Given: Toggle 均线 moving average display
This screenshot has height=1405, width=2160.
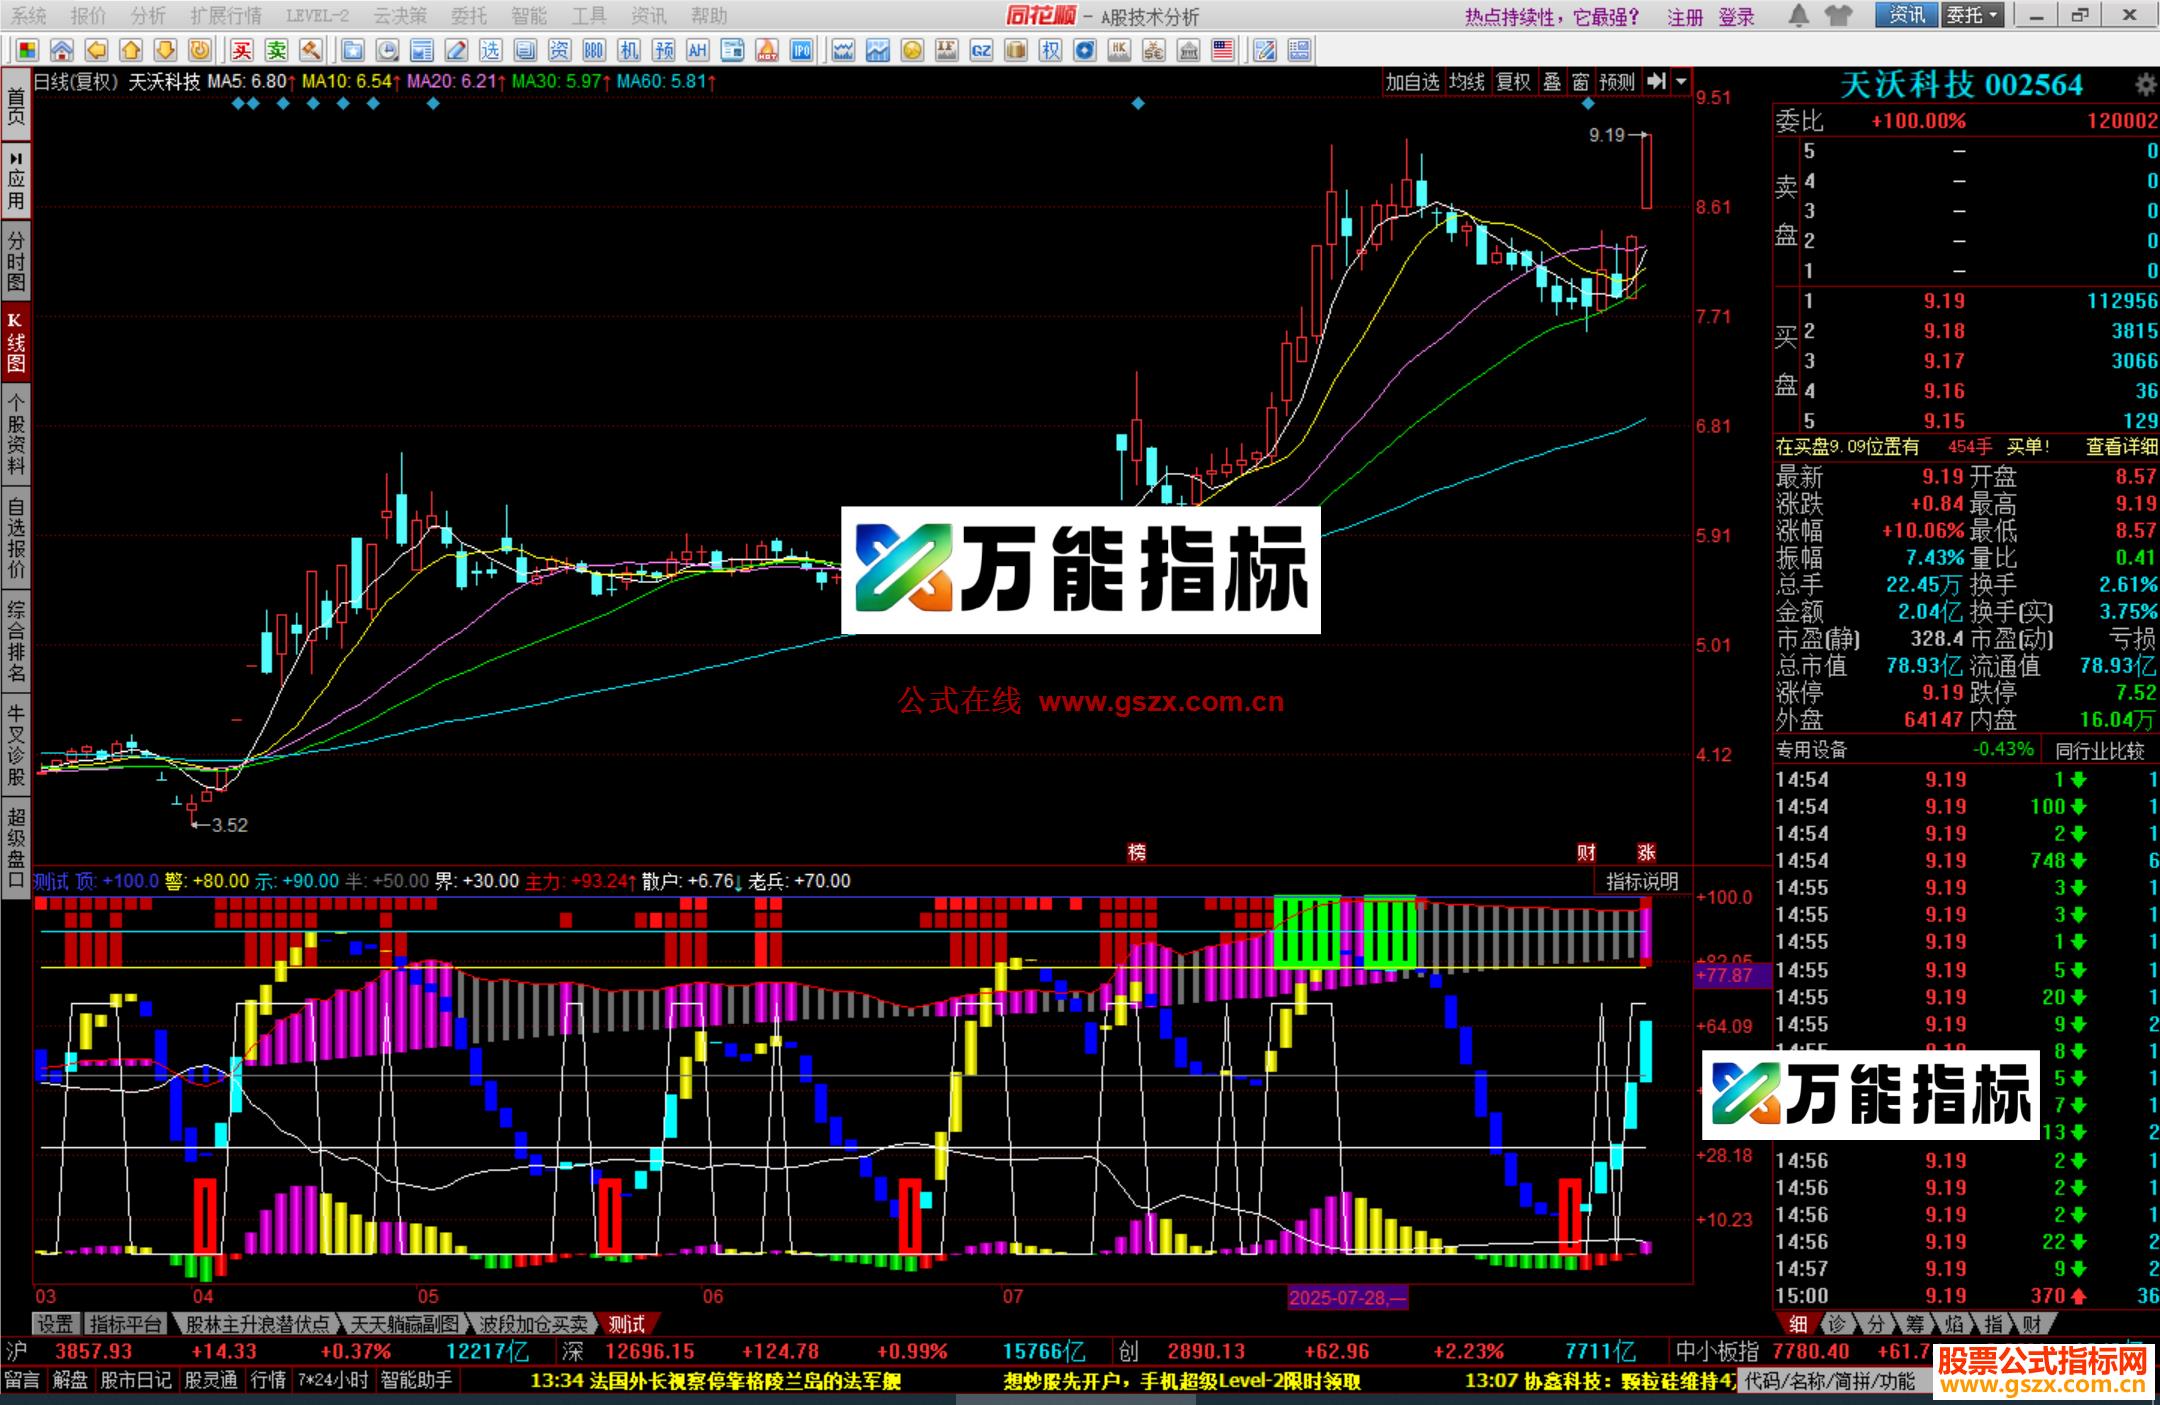Looking at the screenshot, I should (1467, 82).
